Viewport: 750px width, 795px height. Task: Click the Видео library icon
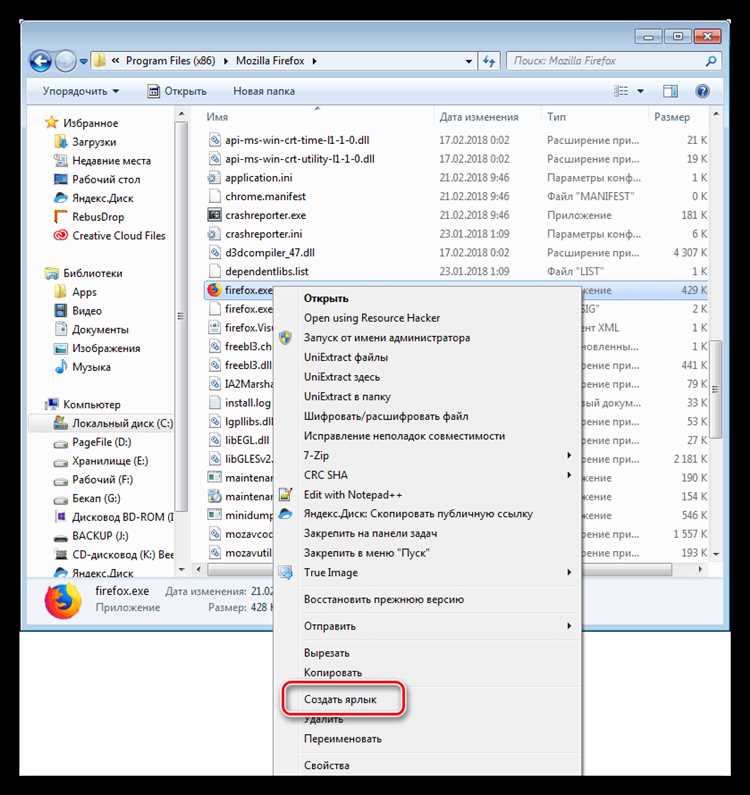tap(61, 311)
